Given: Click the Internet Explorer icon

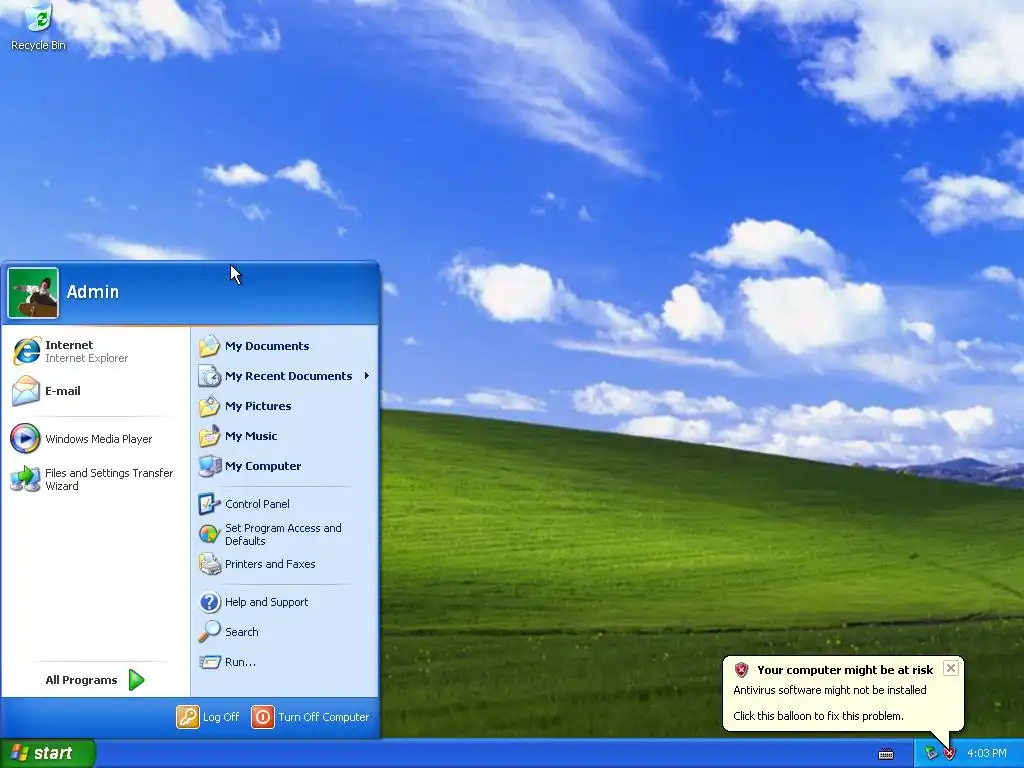Looking at the screenshot, I should click(x=26, y=351).
